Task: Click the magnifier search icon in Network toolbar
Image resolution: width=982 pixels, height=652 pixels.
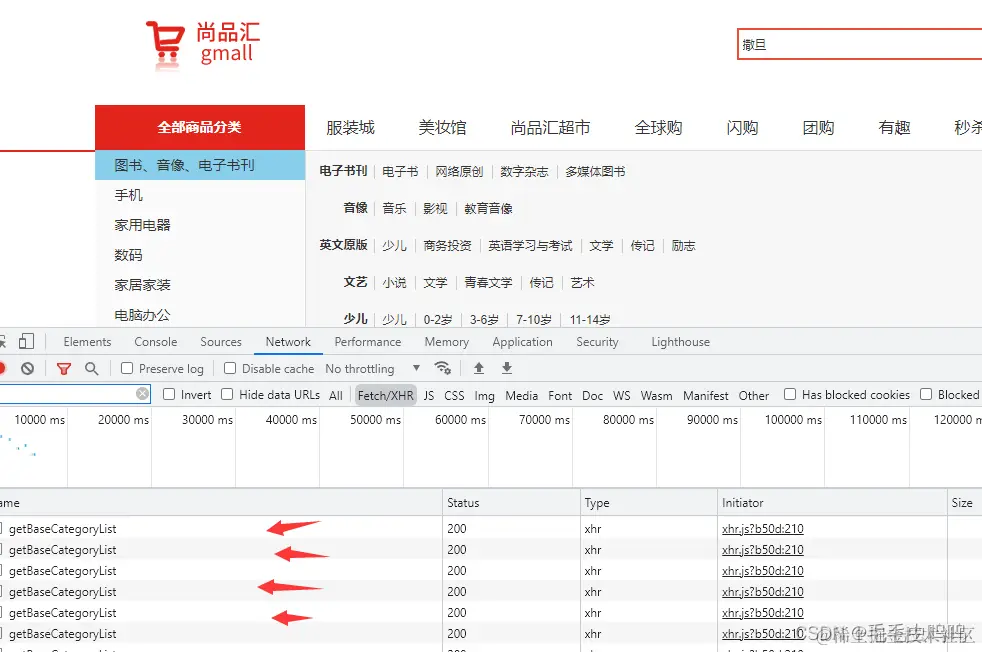Action: pyautogui.click(x=90, y=369)
